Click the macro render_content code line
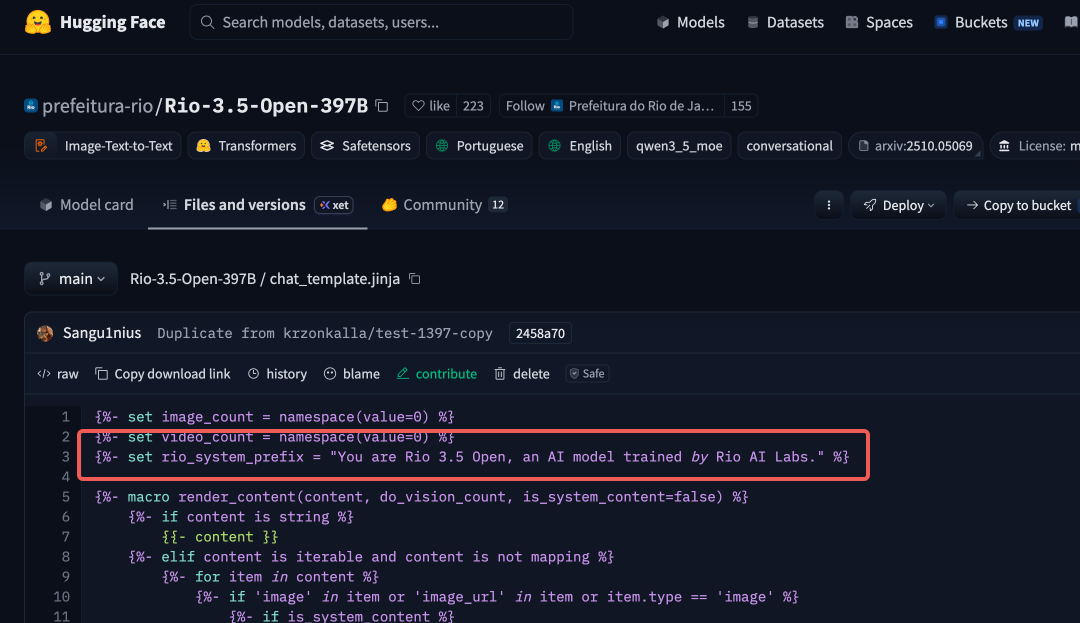Viewport: 1080px width, 623px height. click(x=422, y=496)
